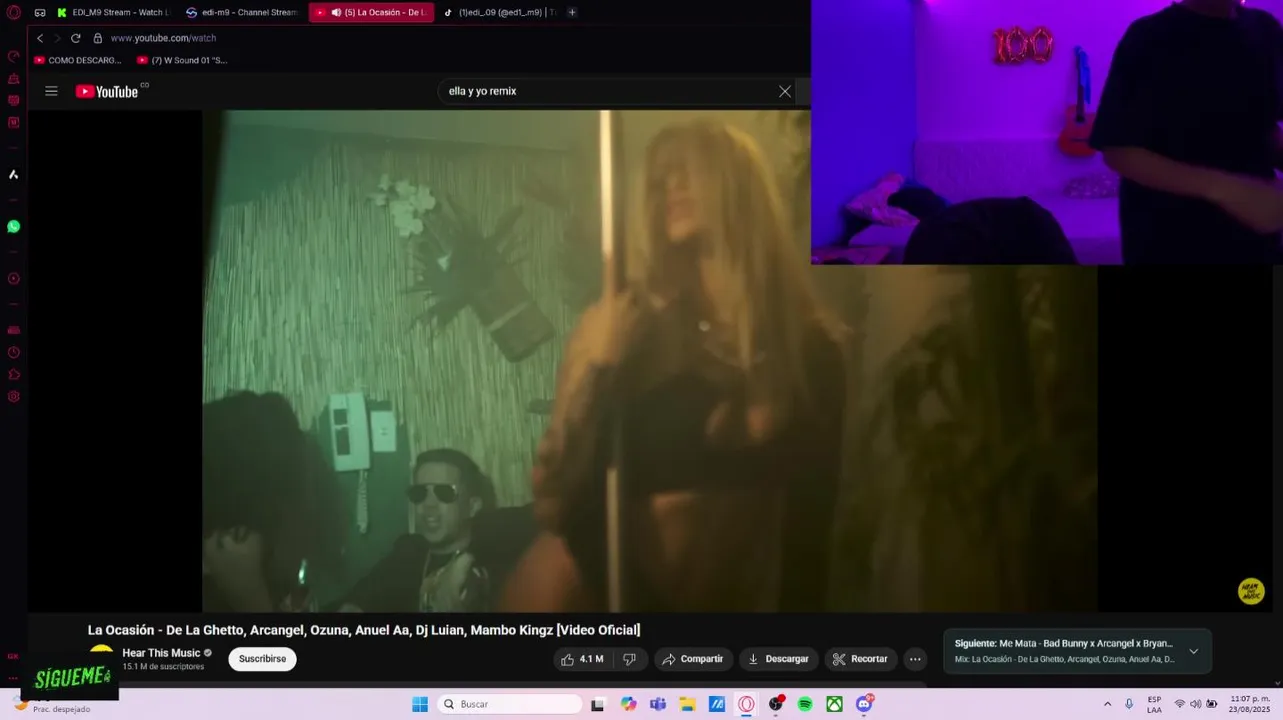Switch to edi-m9 Channel Stream tab
This screenshot has width=1283, height=720.
(x=241, y=12)
